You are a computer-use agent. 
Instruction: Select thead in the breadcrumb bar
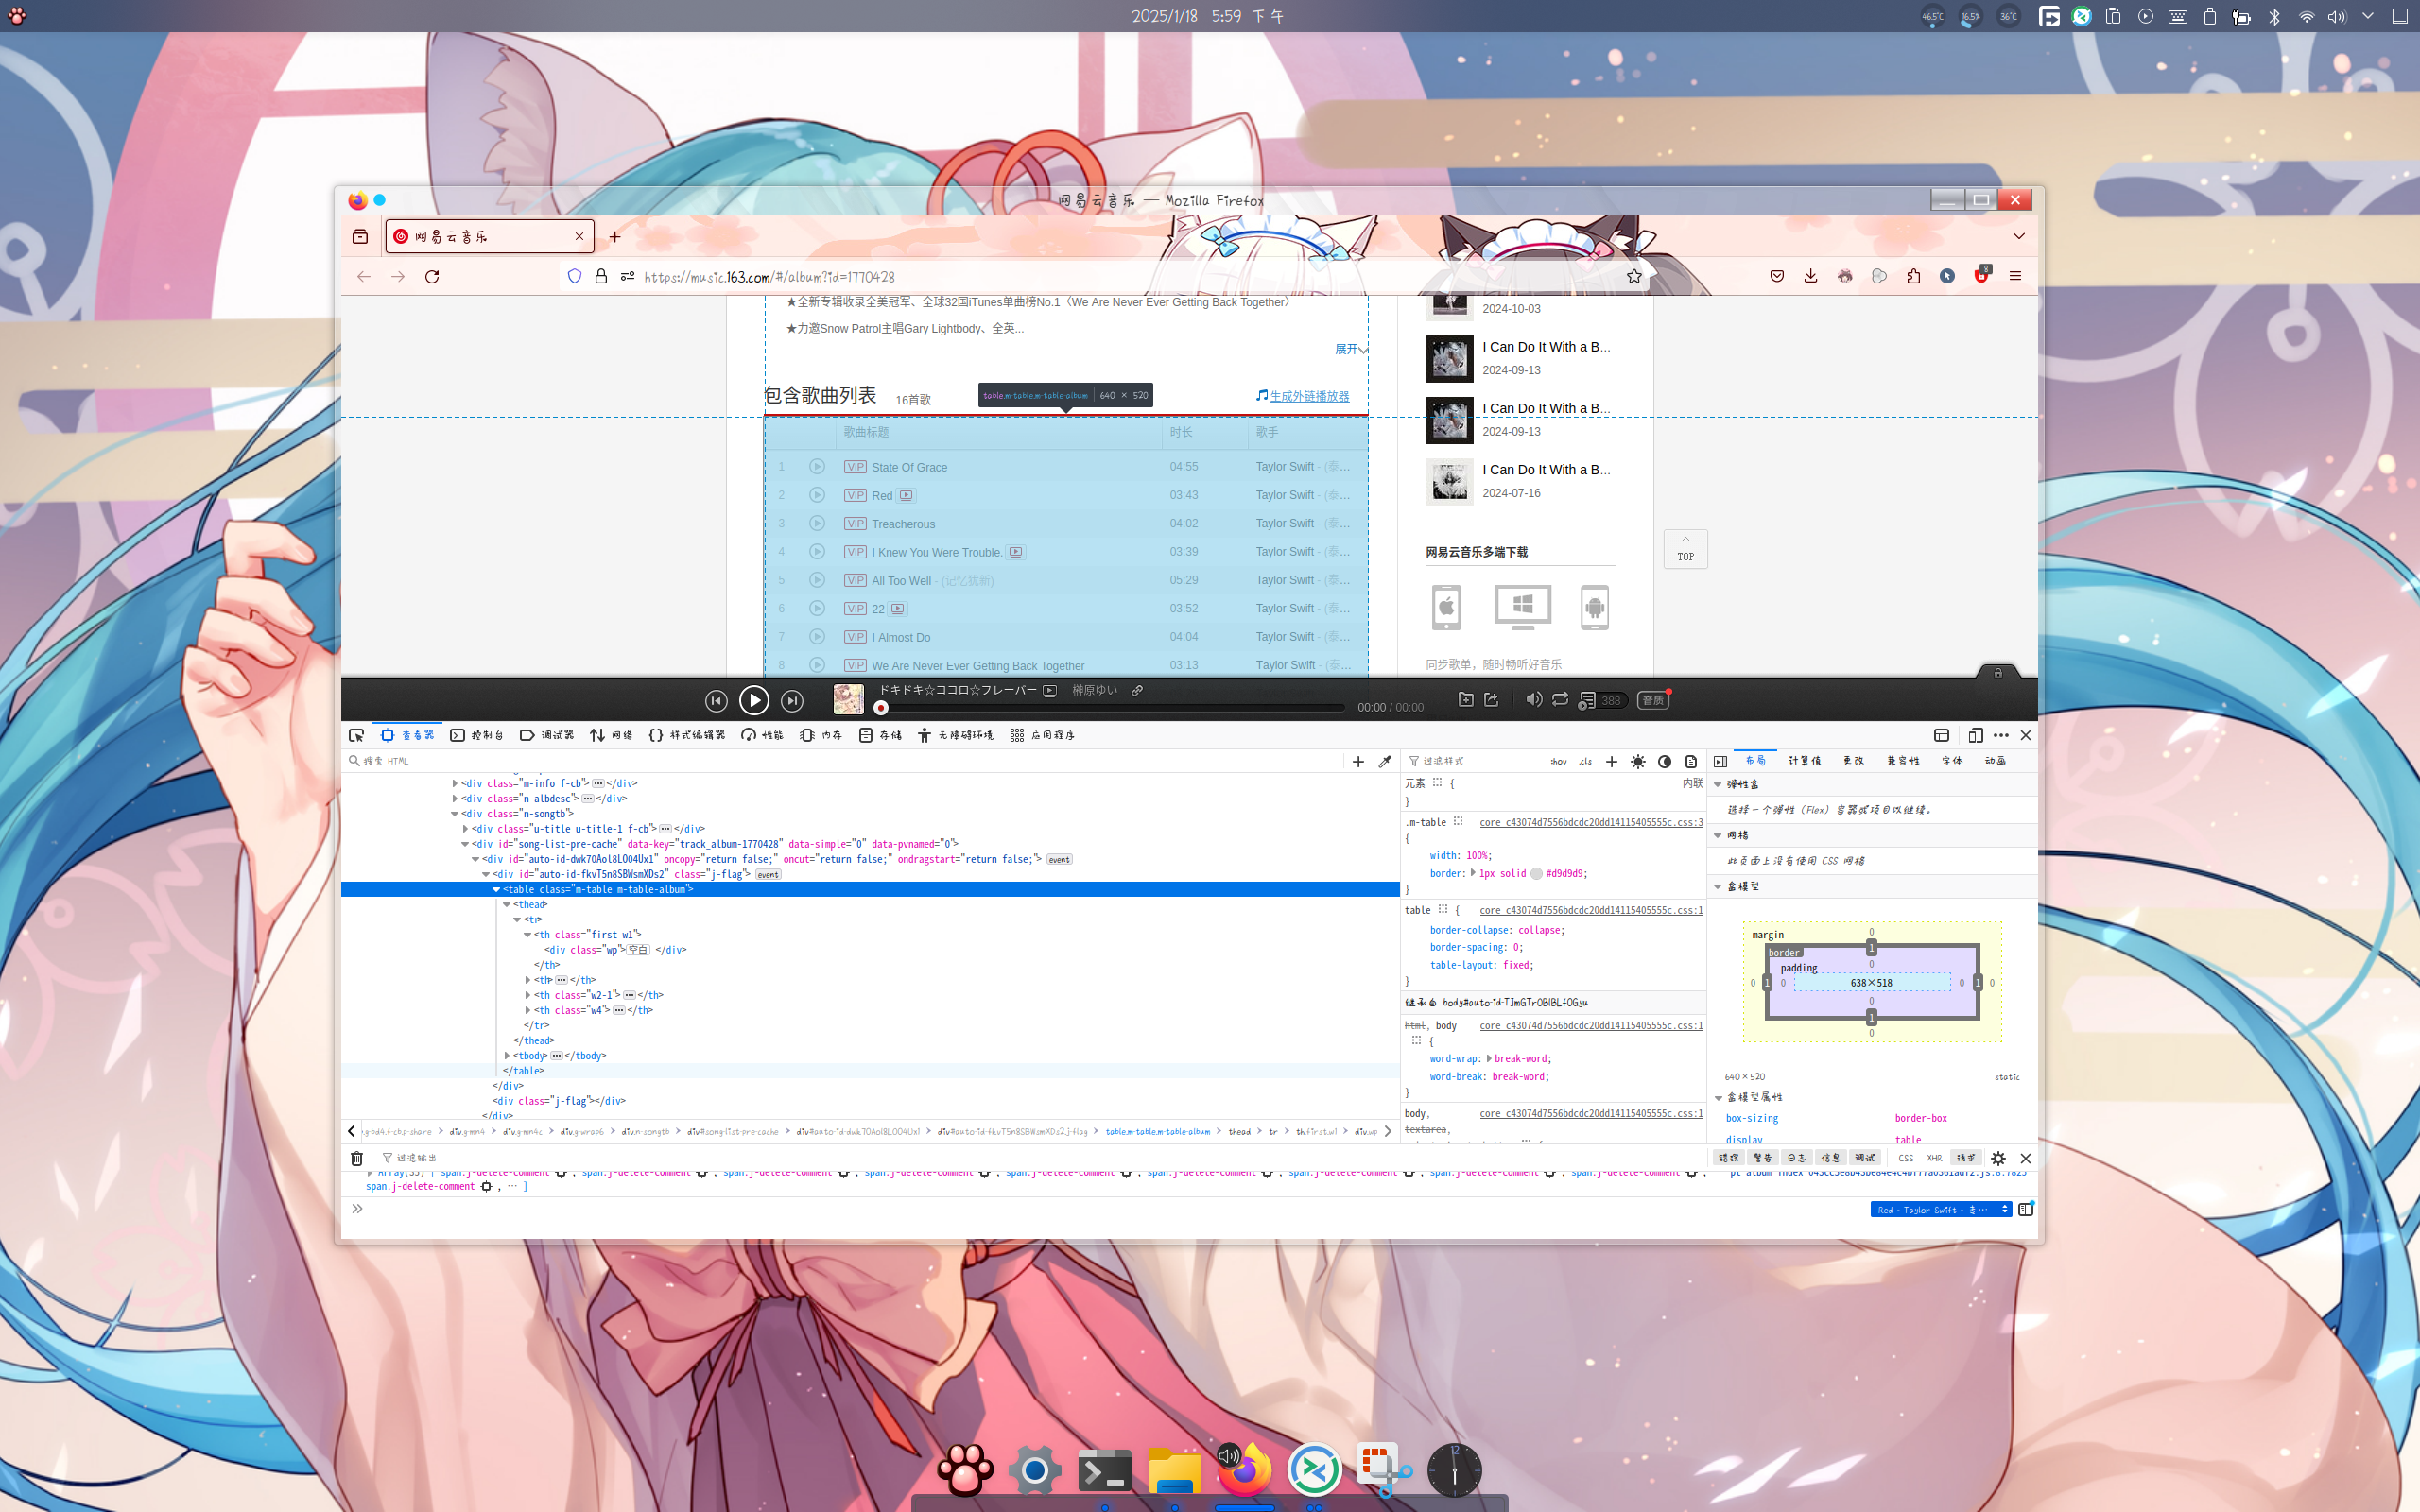pos(1239,1132)
